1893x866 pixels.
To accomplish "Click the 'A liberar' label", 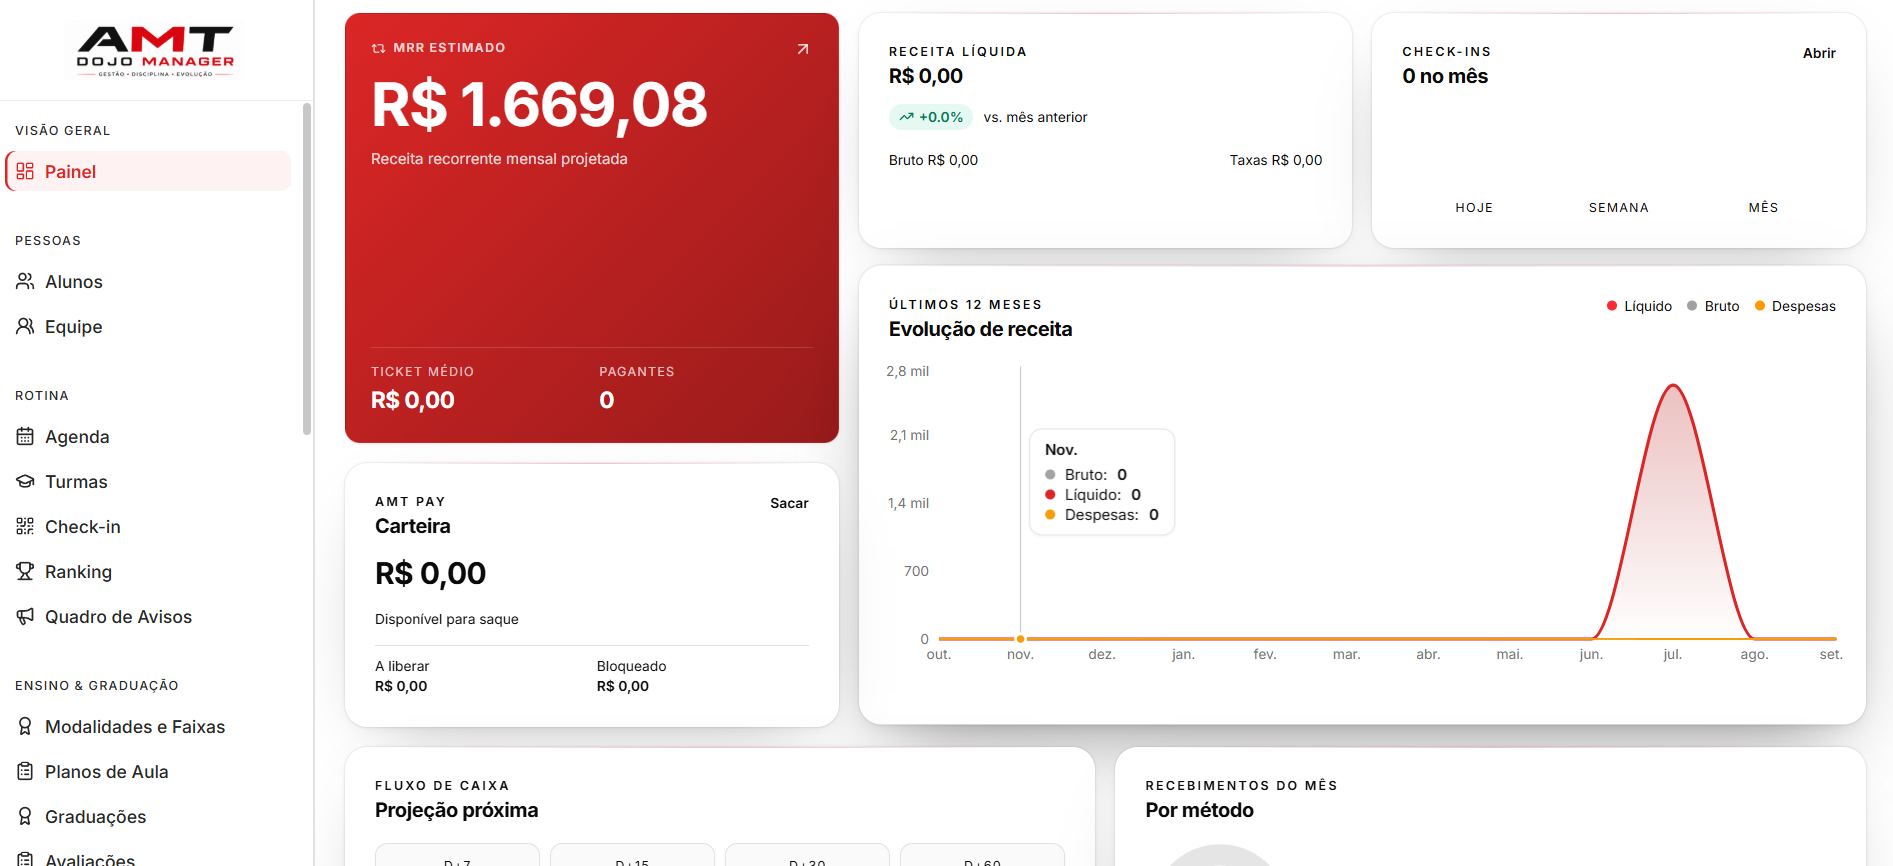I will pos(402,666).
